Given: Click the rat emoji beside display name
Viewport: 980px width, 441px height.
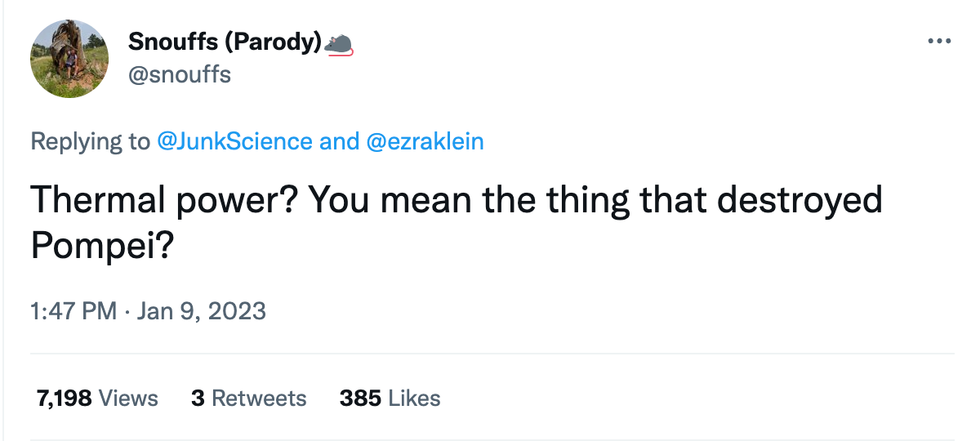Looking at the screenshot, I should pyautogui.click(x=340, y=43).
